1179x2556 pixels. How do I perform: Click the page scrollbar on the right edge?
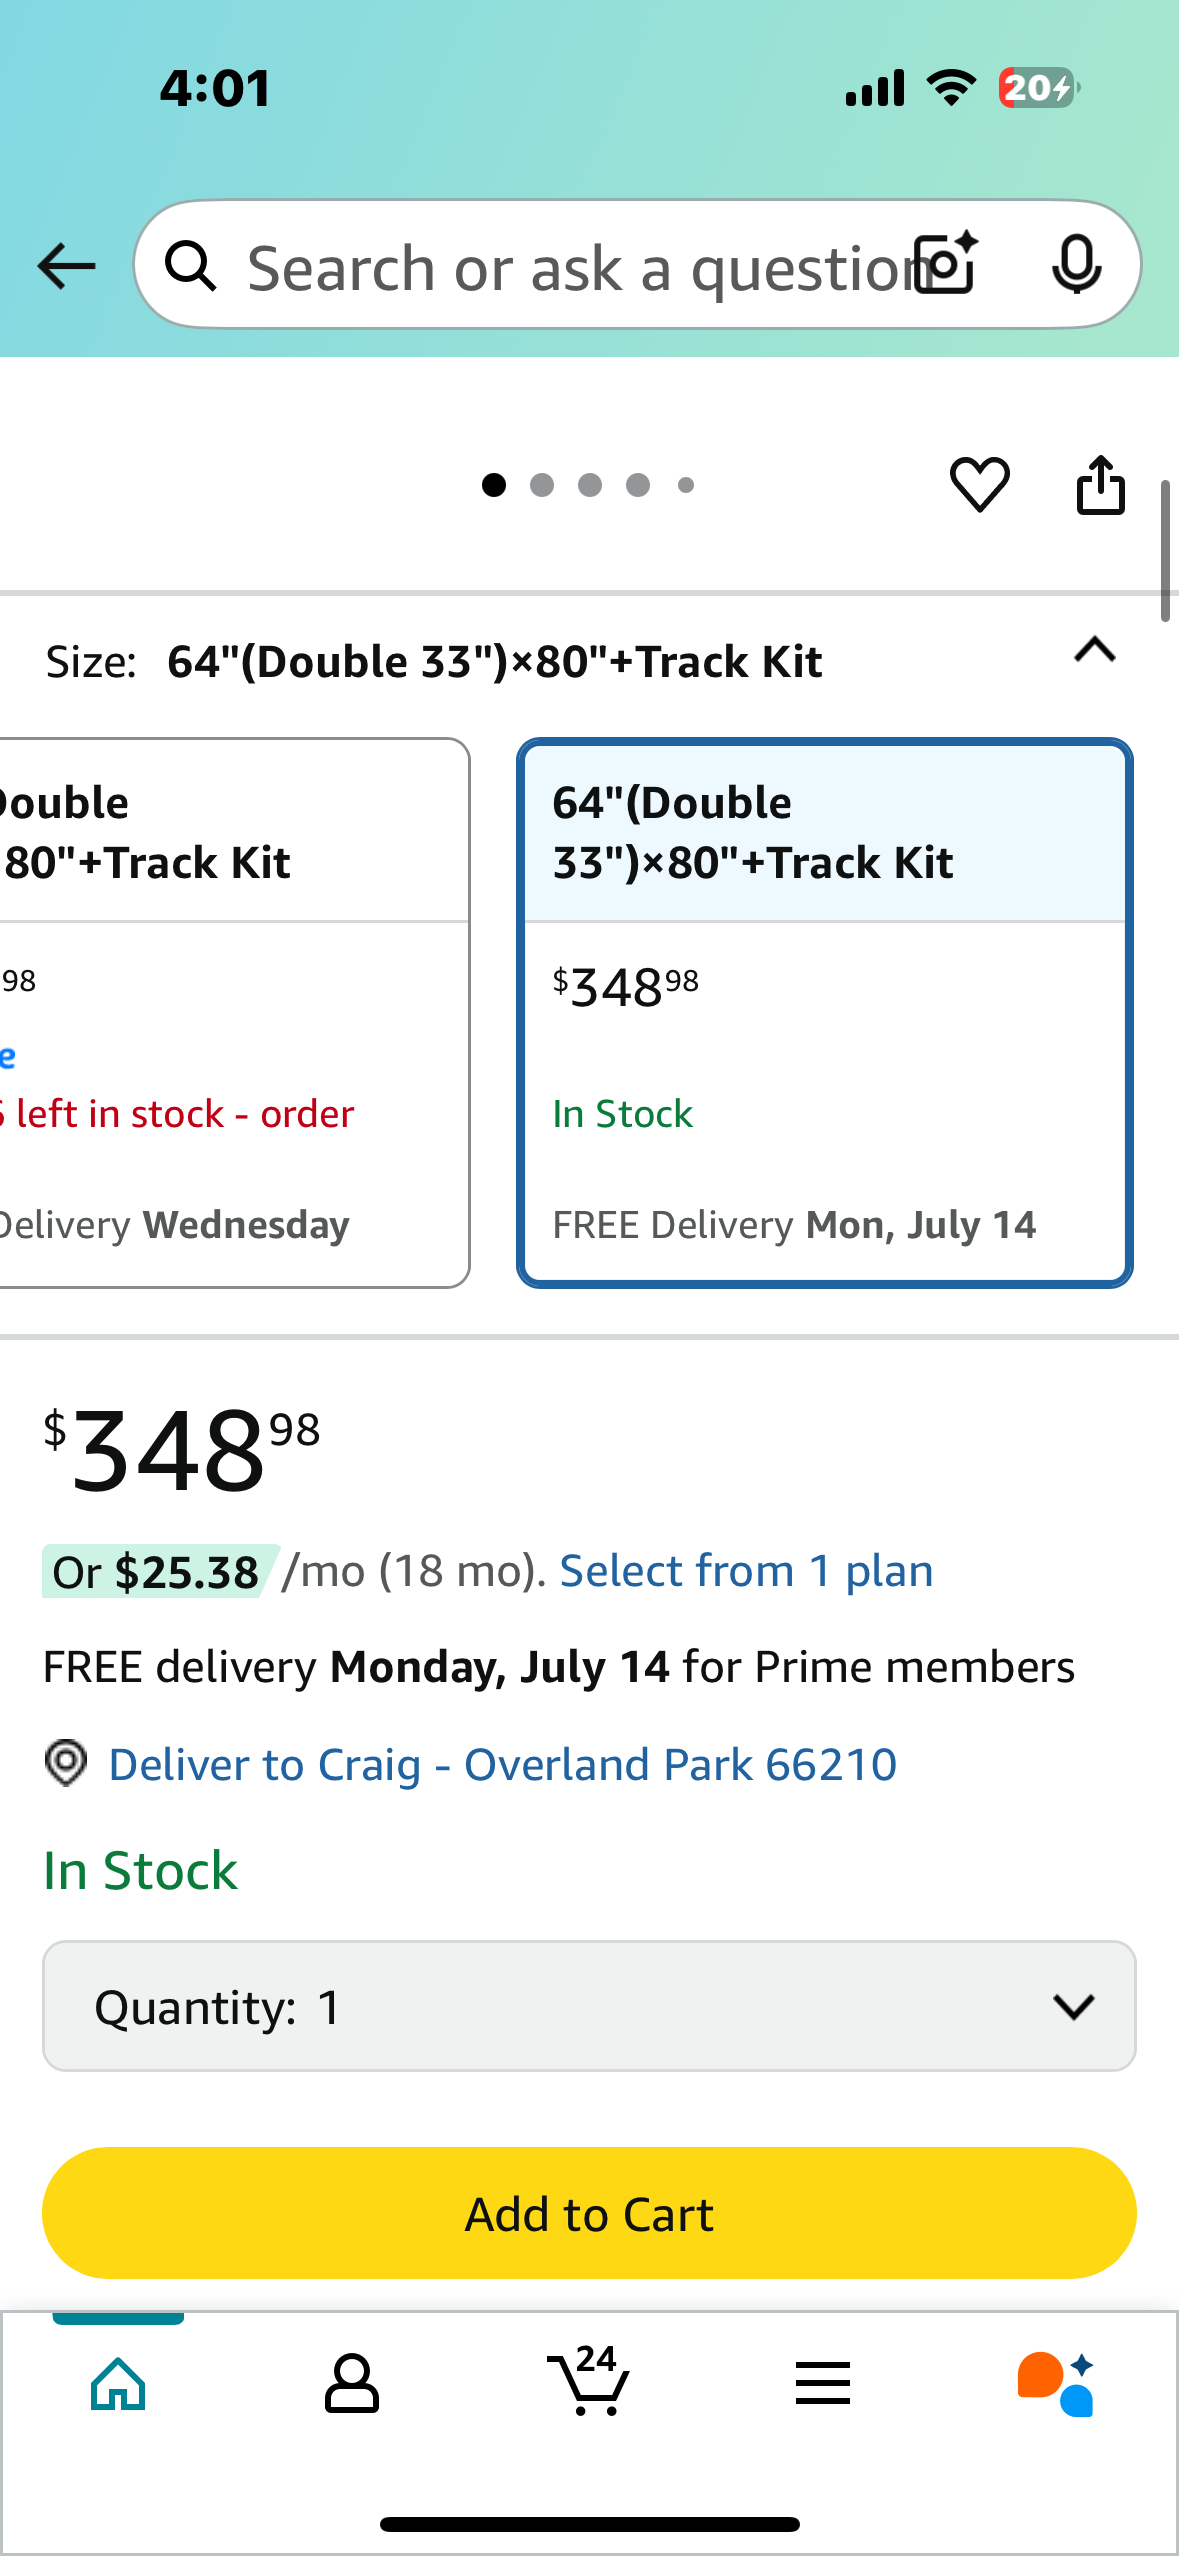[x=1165, y=550]
